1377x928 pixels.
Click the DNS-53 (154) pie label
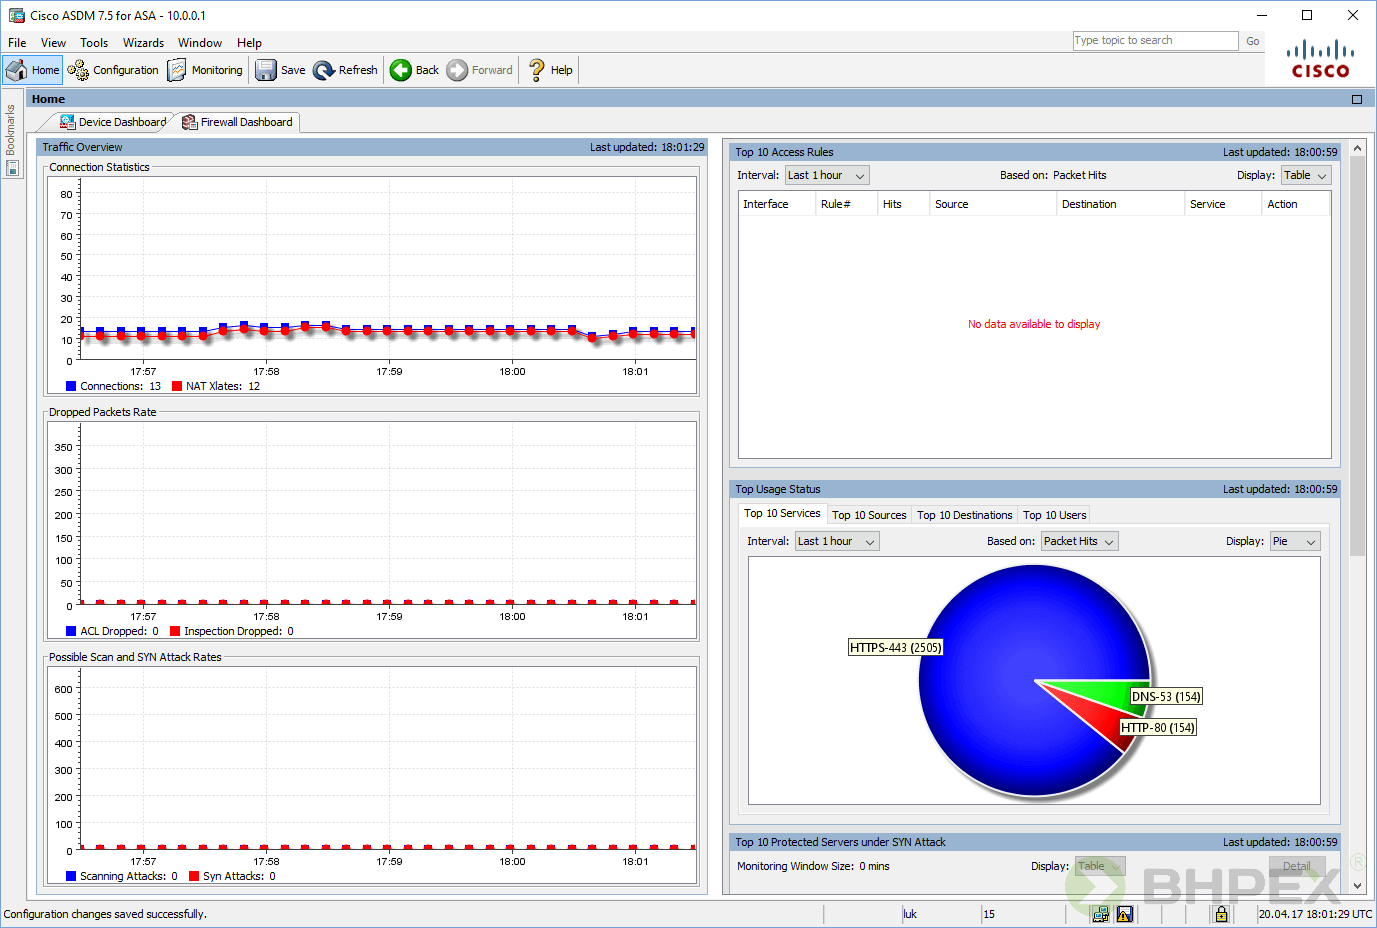click(1166, 697)
